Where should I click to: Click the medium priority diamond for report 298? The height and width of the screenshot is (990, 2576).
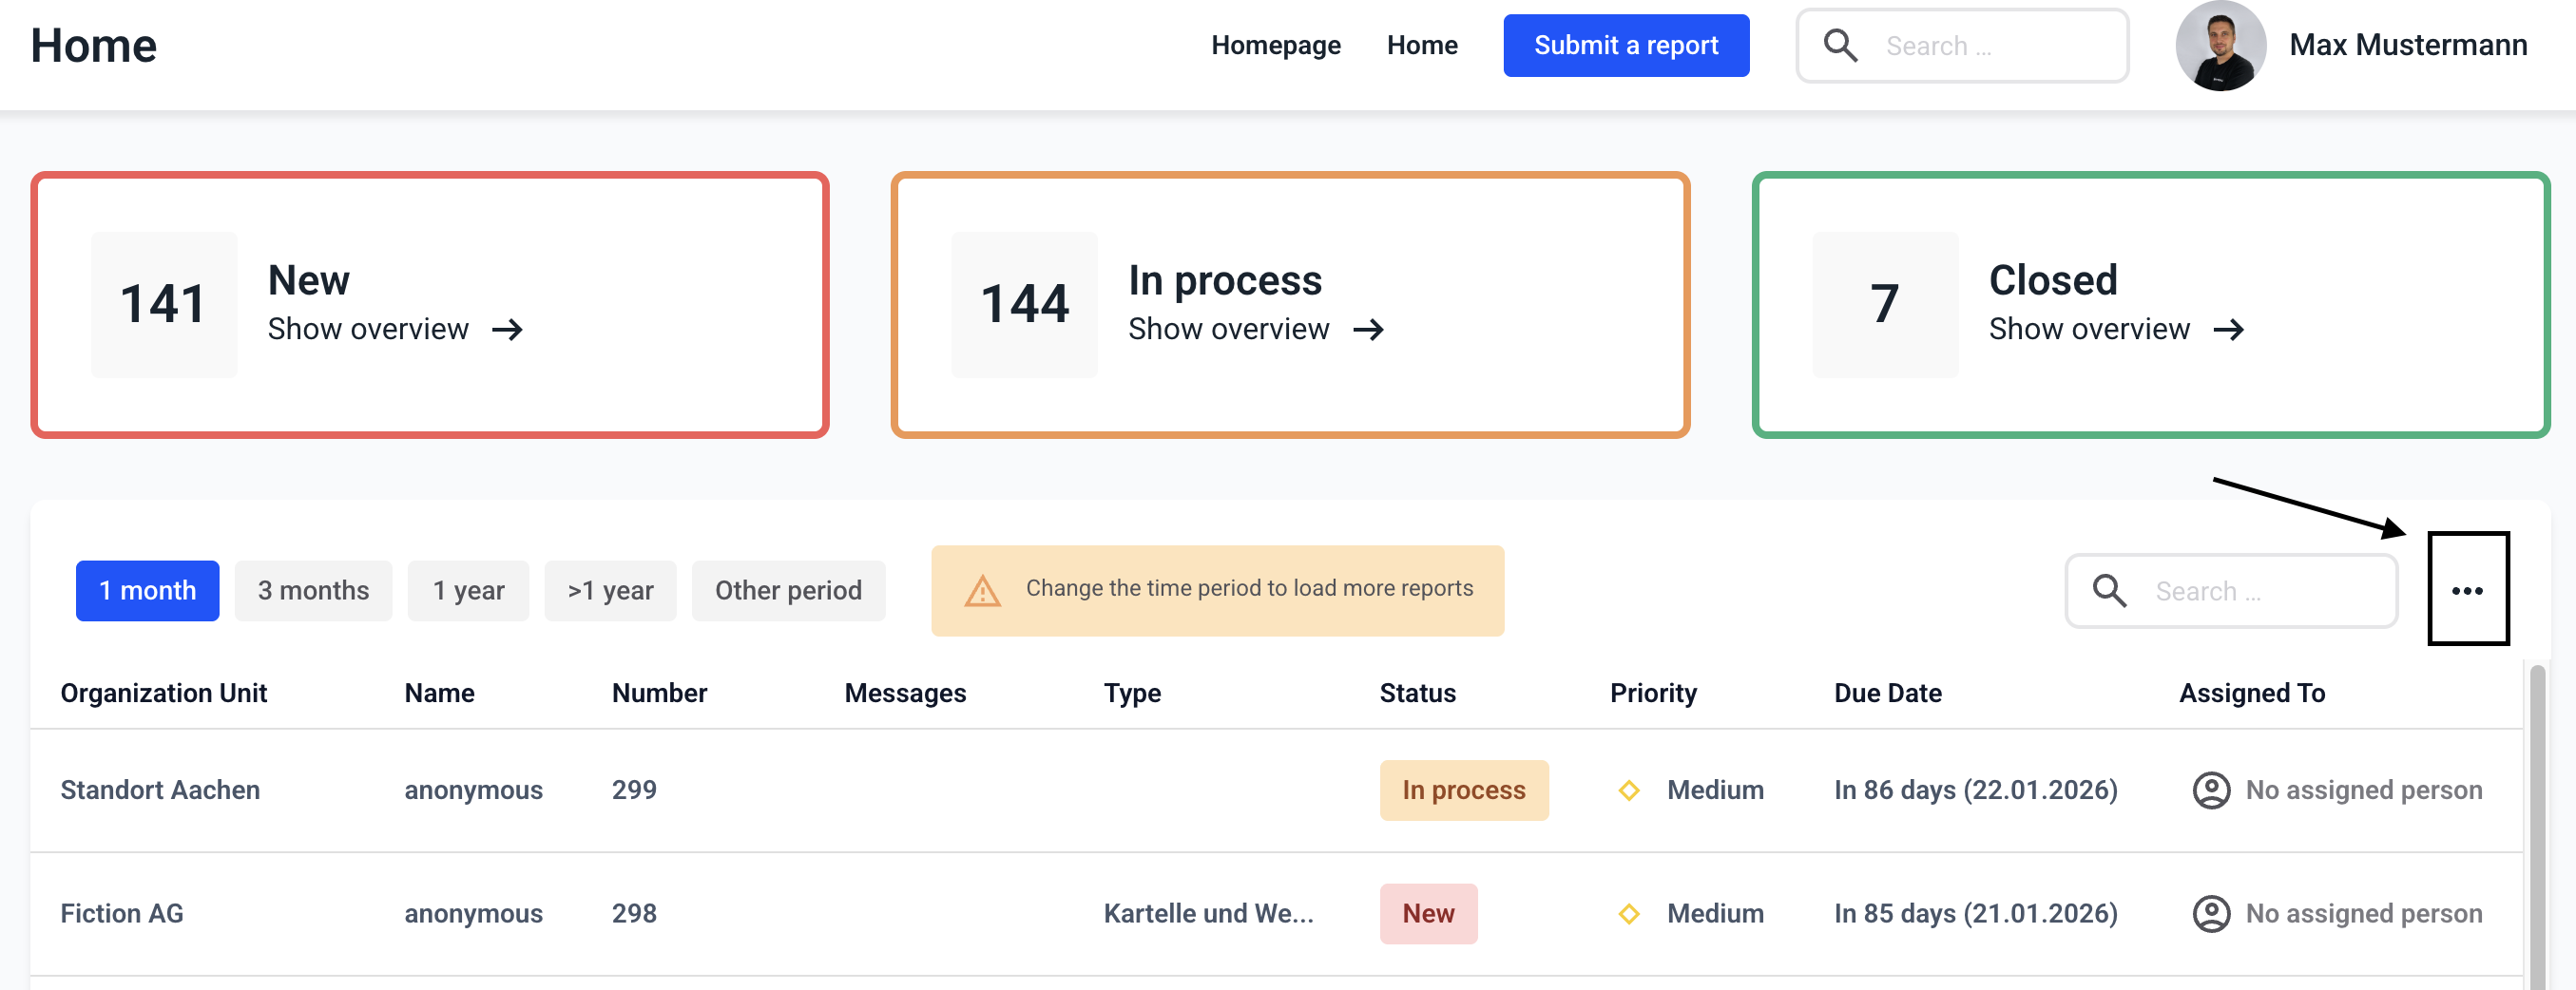pos(1629,914)
